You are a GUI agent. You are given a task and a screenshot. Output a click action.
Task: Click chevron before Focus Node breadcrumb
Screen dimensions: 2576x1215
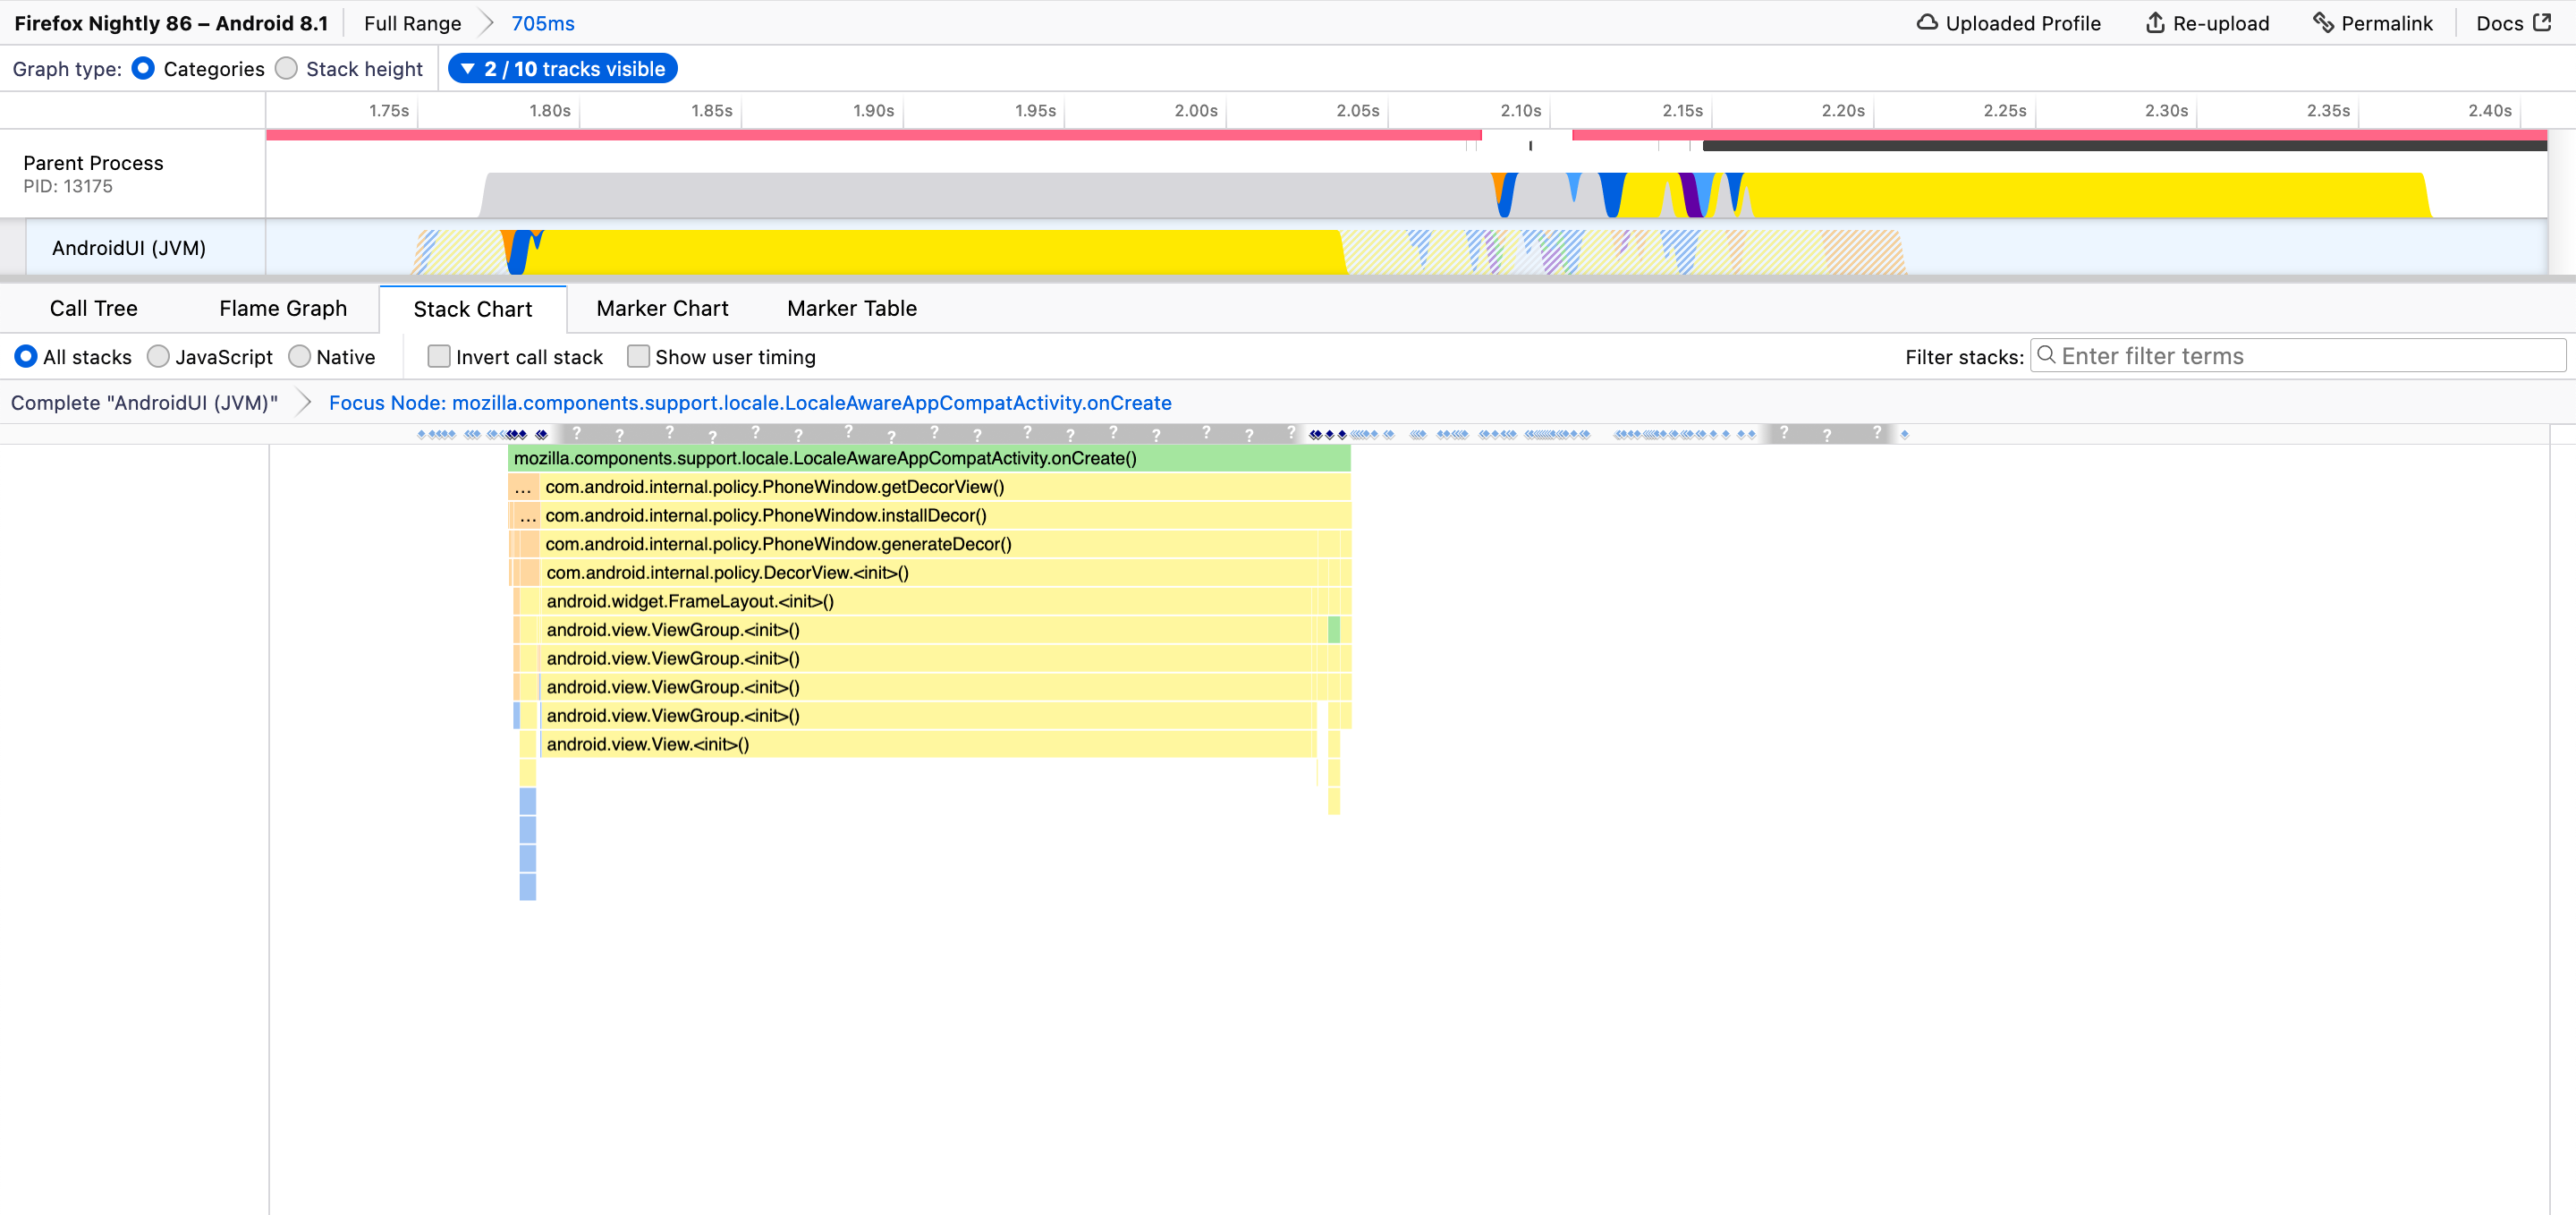[304, 403]
